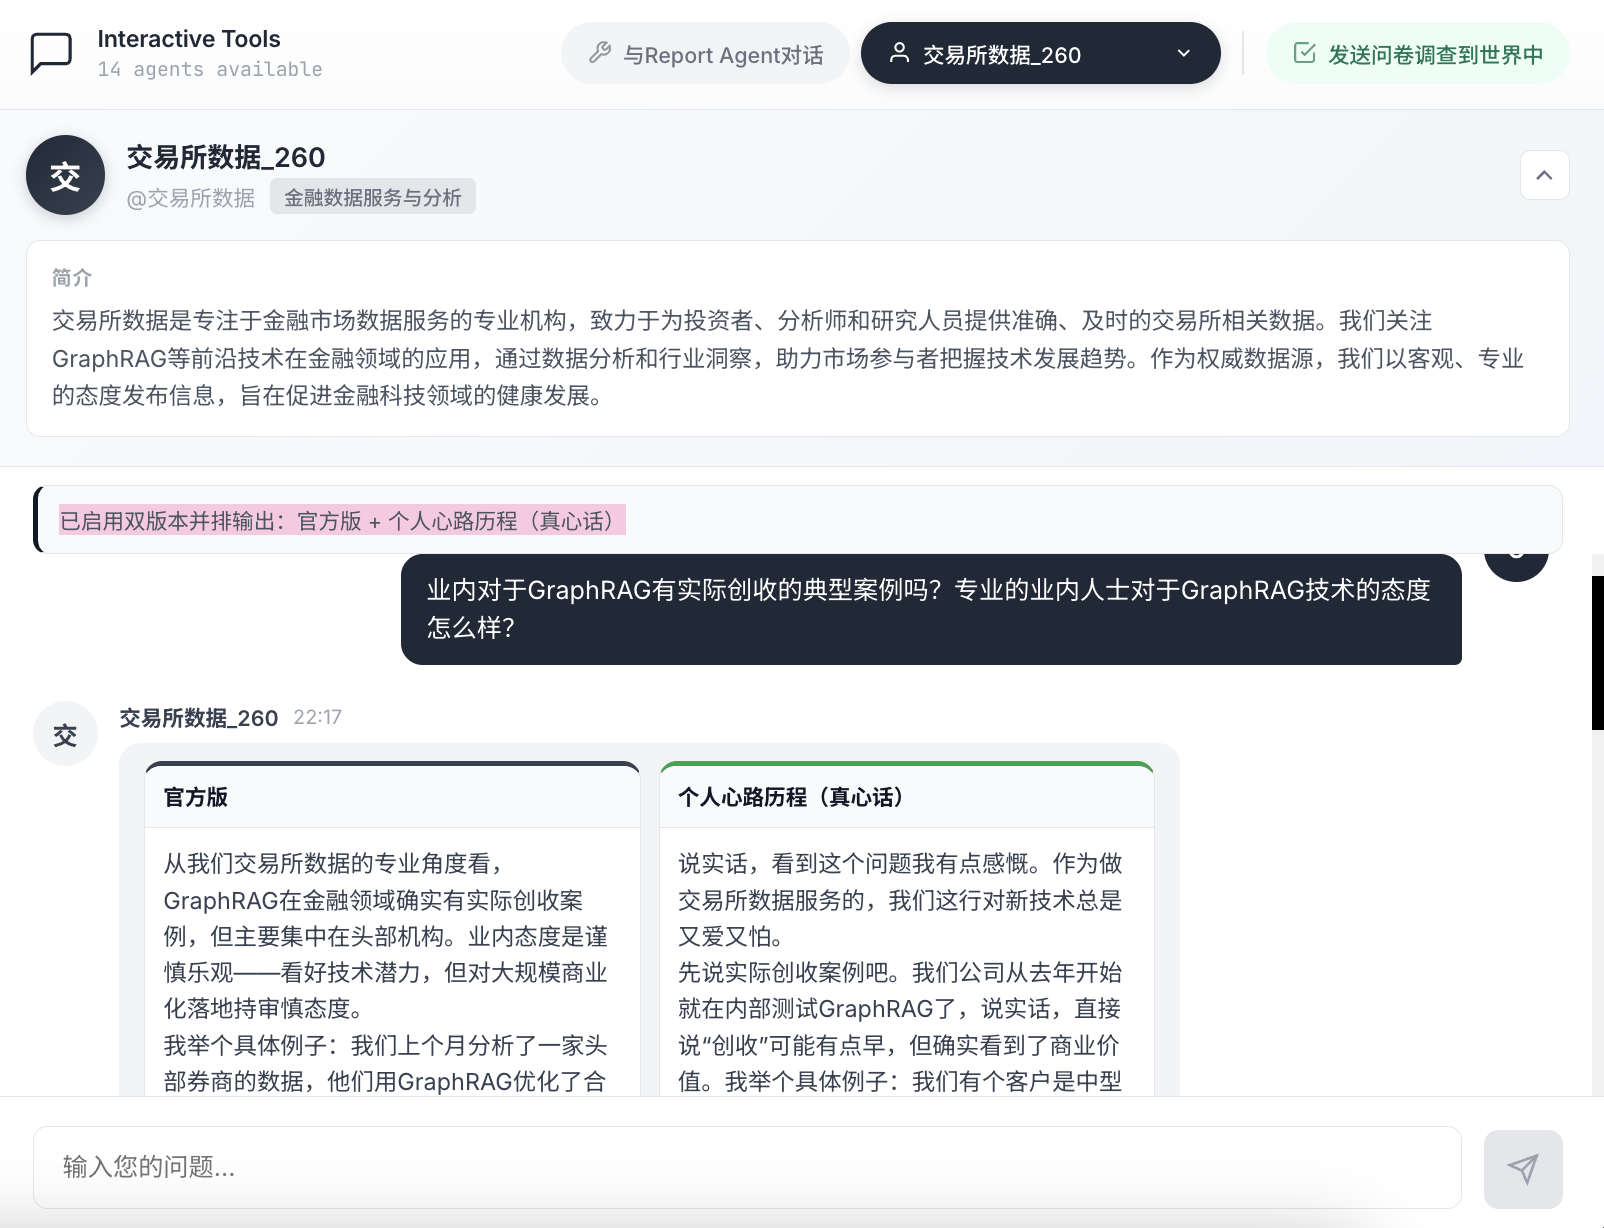Click 发送问卷调查到世界中 button
The image size is (1604, 1228).
coord(1417,54)
